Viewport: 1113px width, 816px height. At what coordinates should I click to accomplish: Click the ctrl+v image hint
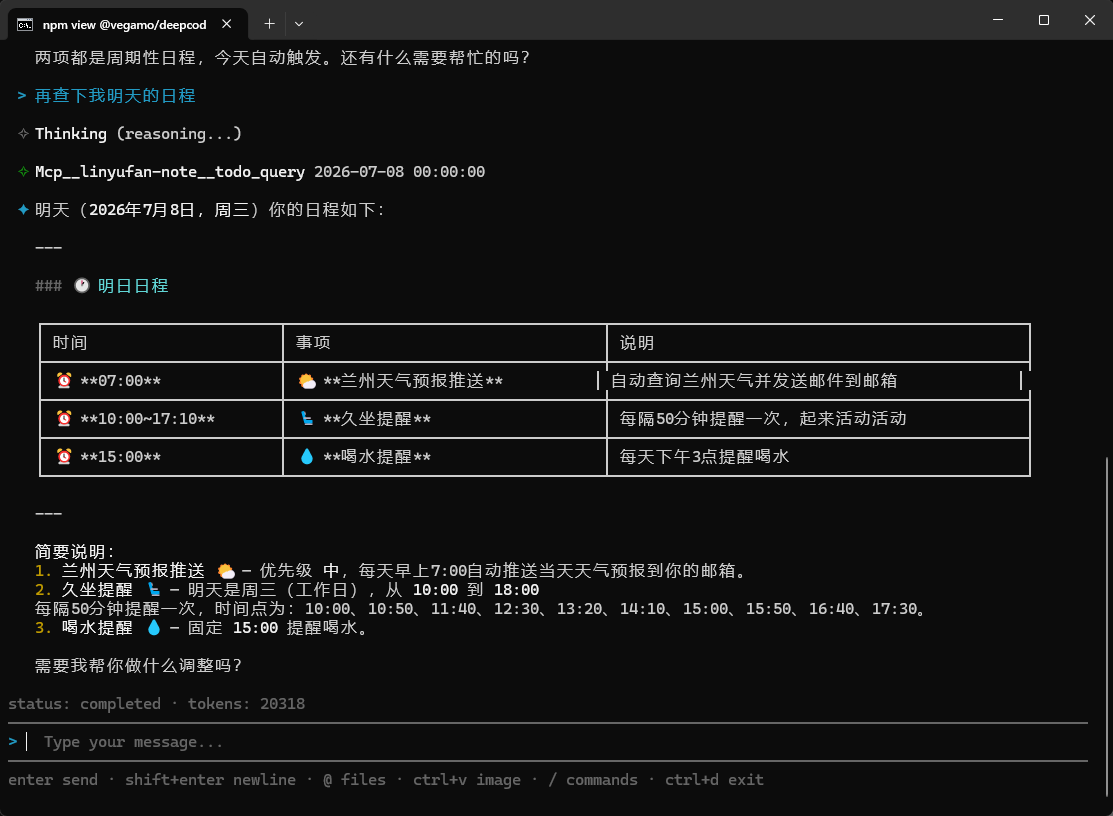(466, 780)
